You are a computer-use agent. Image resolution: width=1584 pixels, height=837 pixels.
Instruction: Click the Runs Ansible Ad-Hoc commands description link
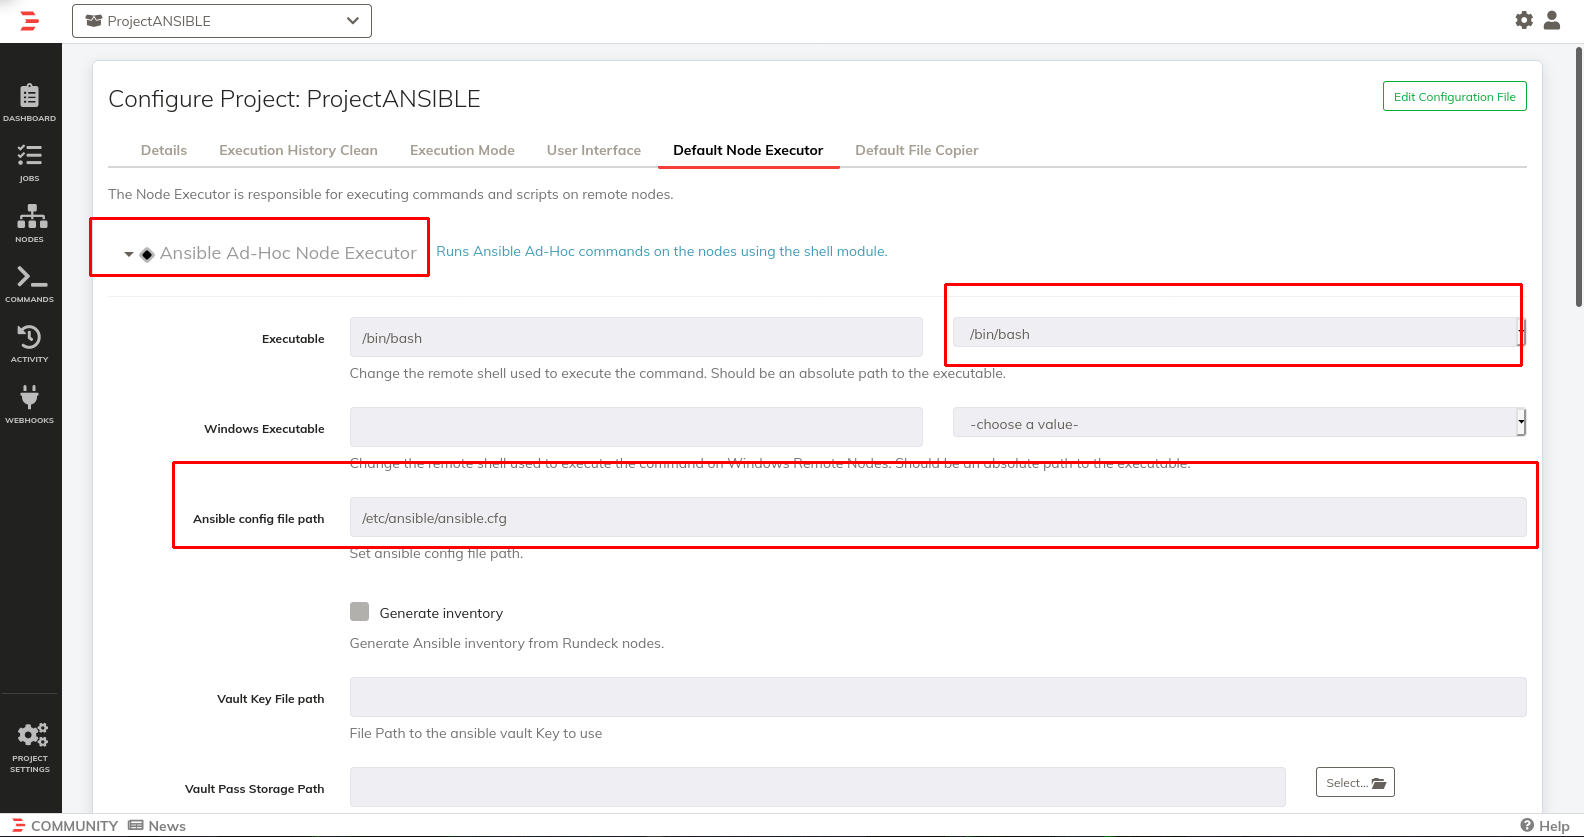[x=662, y=251]
